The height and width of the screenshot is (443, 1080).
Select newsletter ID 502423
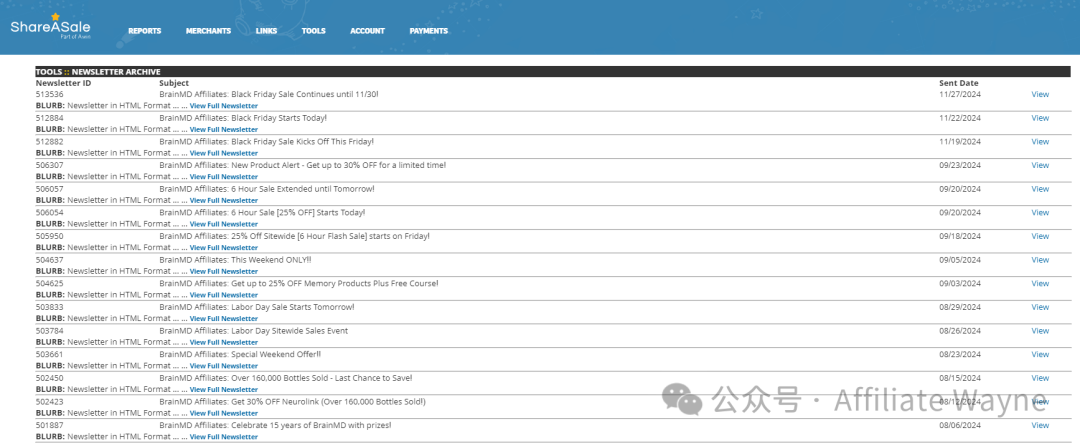pos(50,402)
